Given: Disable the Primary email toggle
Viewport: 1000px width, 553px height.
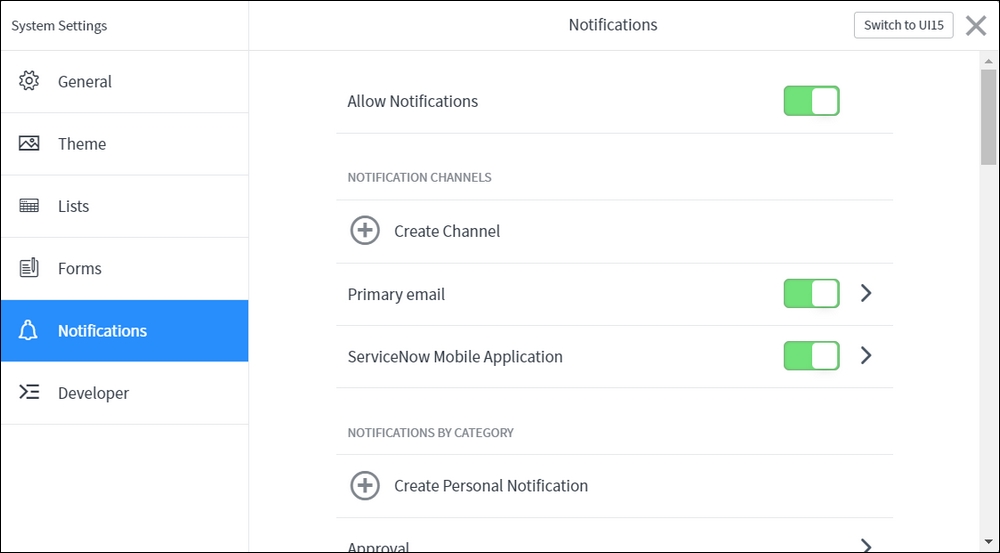Looking at the screenshot, I should 811,293.
